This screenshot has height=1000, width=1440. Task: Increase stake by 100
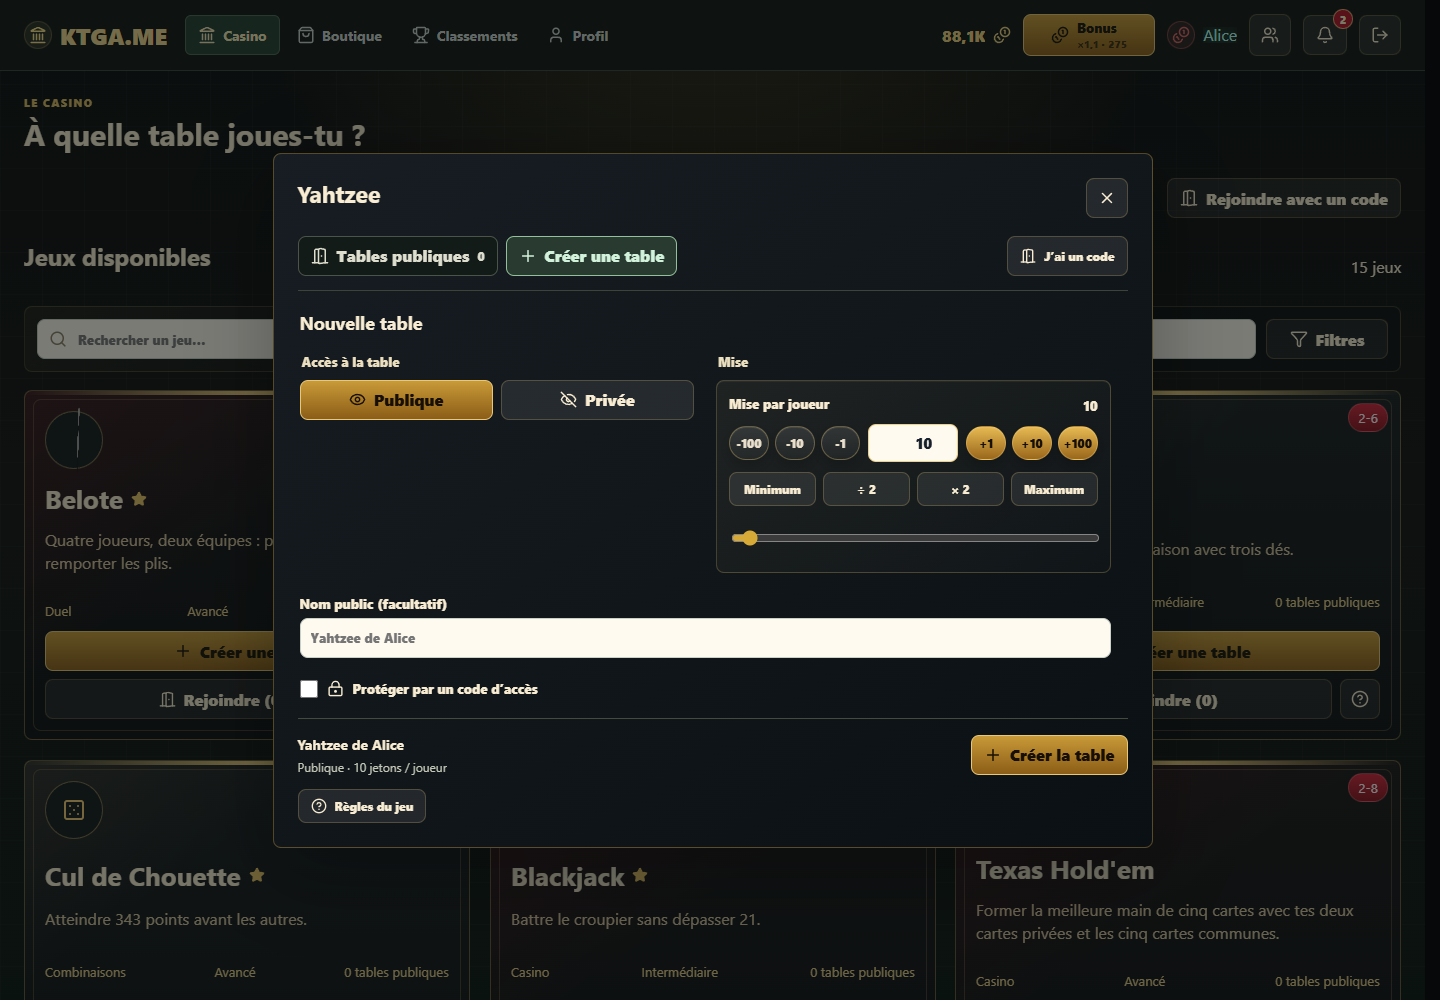pyautogui.click(x=1078, y=443)
